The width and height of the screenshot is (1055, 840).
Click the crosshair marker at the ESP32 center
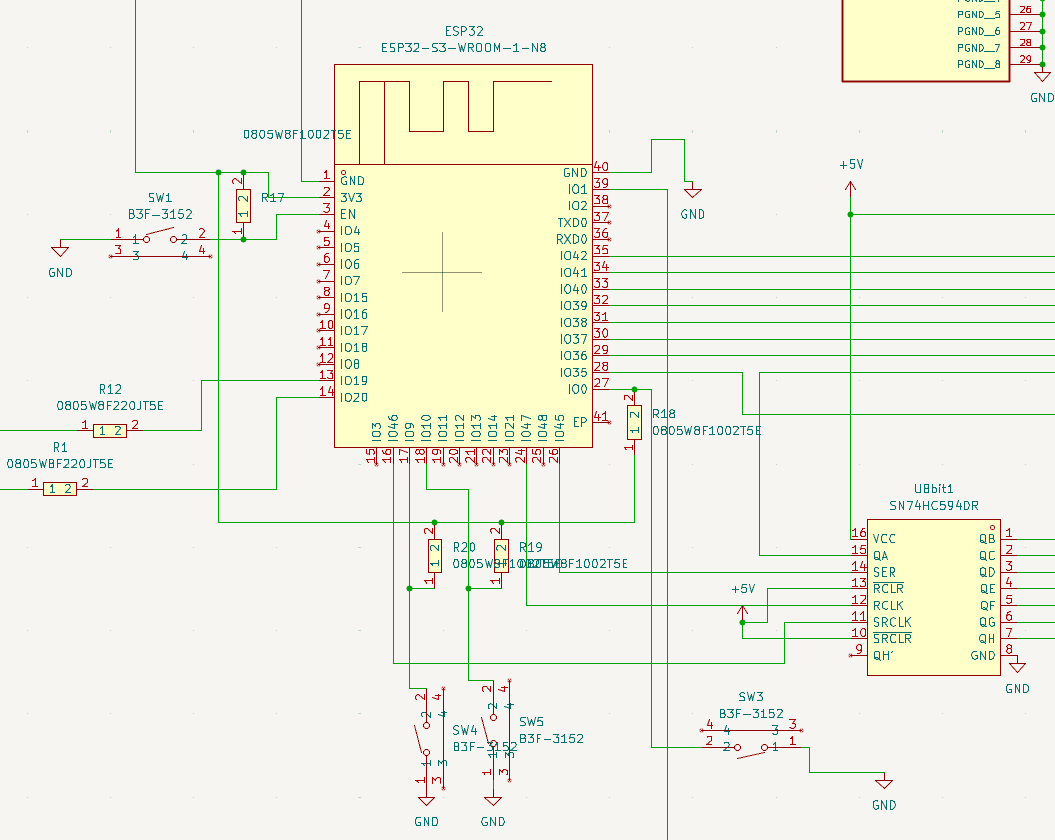442,272
